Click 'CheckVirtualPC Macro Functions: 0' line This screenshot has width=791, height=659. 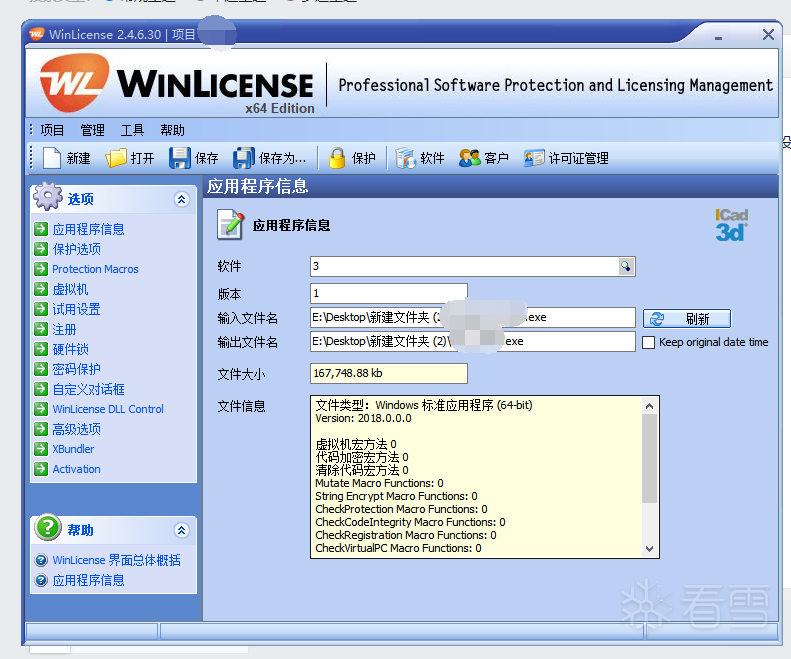[398, 548]
